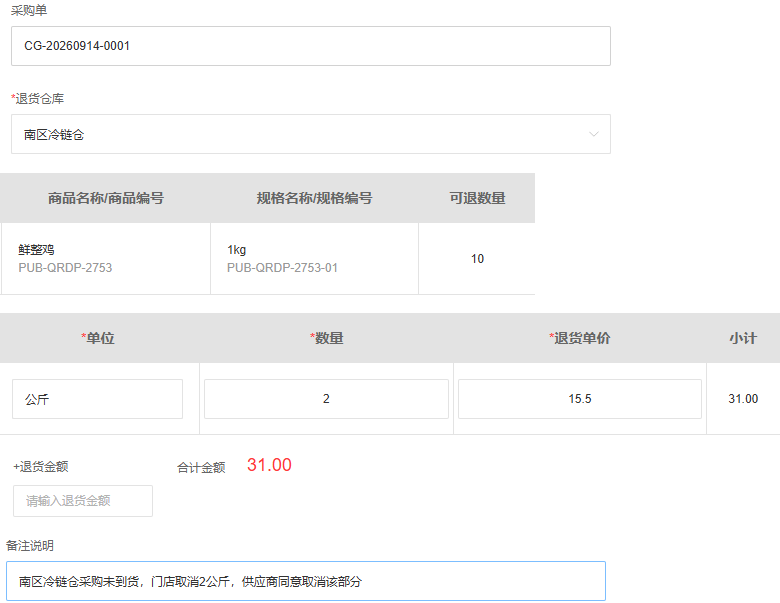Click the 数量 input containing 2
Screen dimensions: 780x603
coord(326,399)
